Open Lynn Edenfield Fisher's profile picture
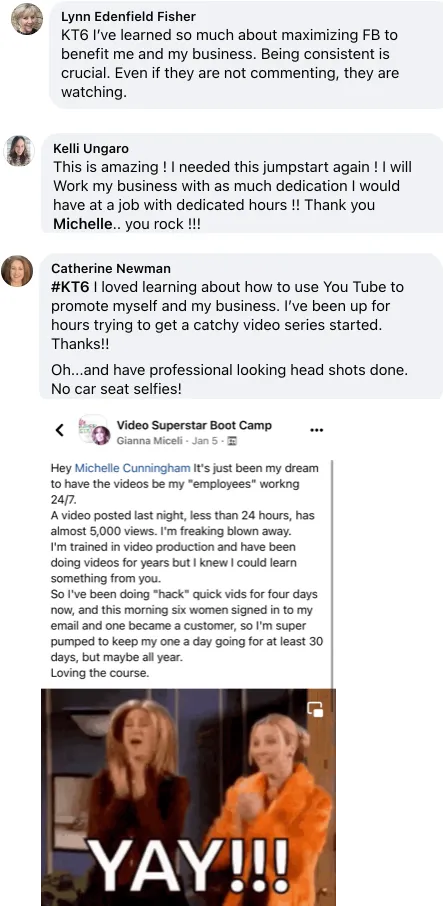Image resolution: width=443 pixels, height=906 pixels. [x=27, y=19]
